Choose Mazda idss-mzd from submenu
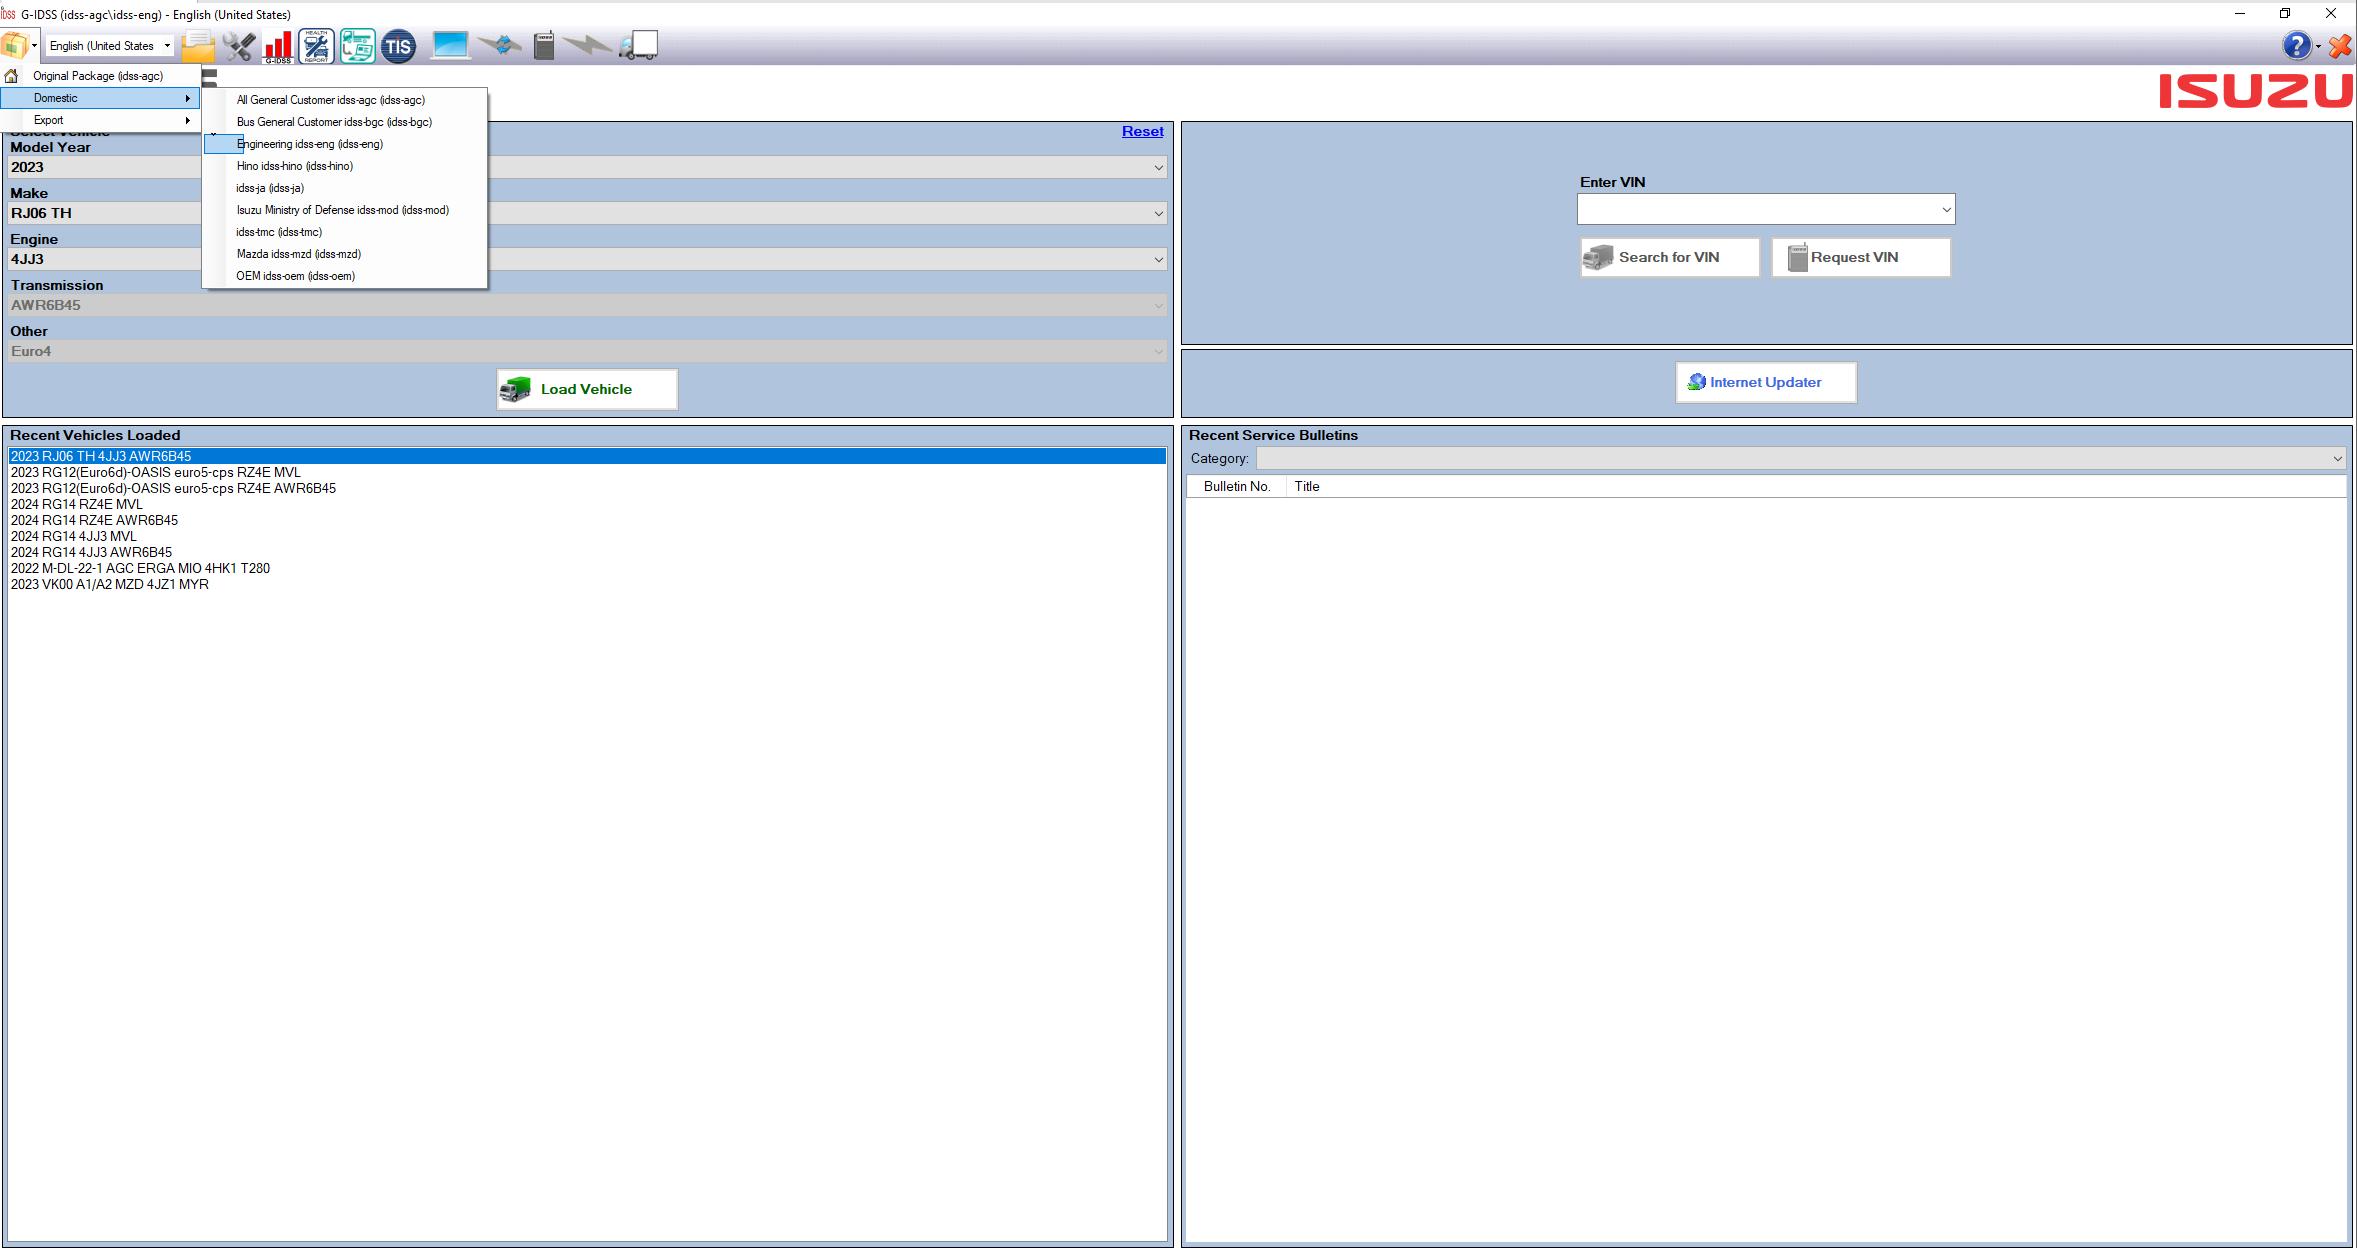Image resolution: width=2357 pixels, height=1248 pixels. (x=298, y=254)
